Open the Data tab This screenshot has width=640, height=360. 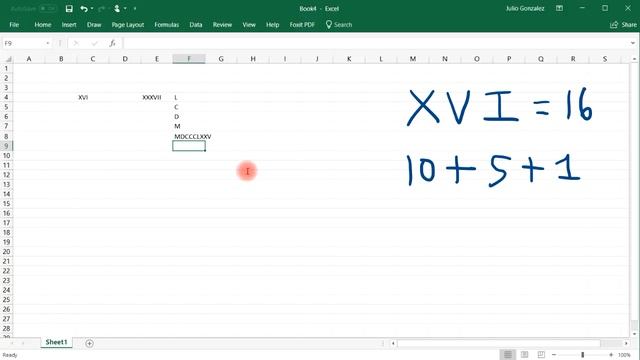(196, 24)
